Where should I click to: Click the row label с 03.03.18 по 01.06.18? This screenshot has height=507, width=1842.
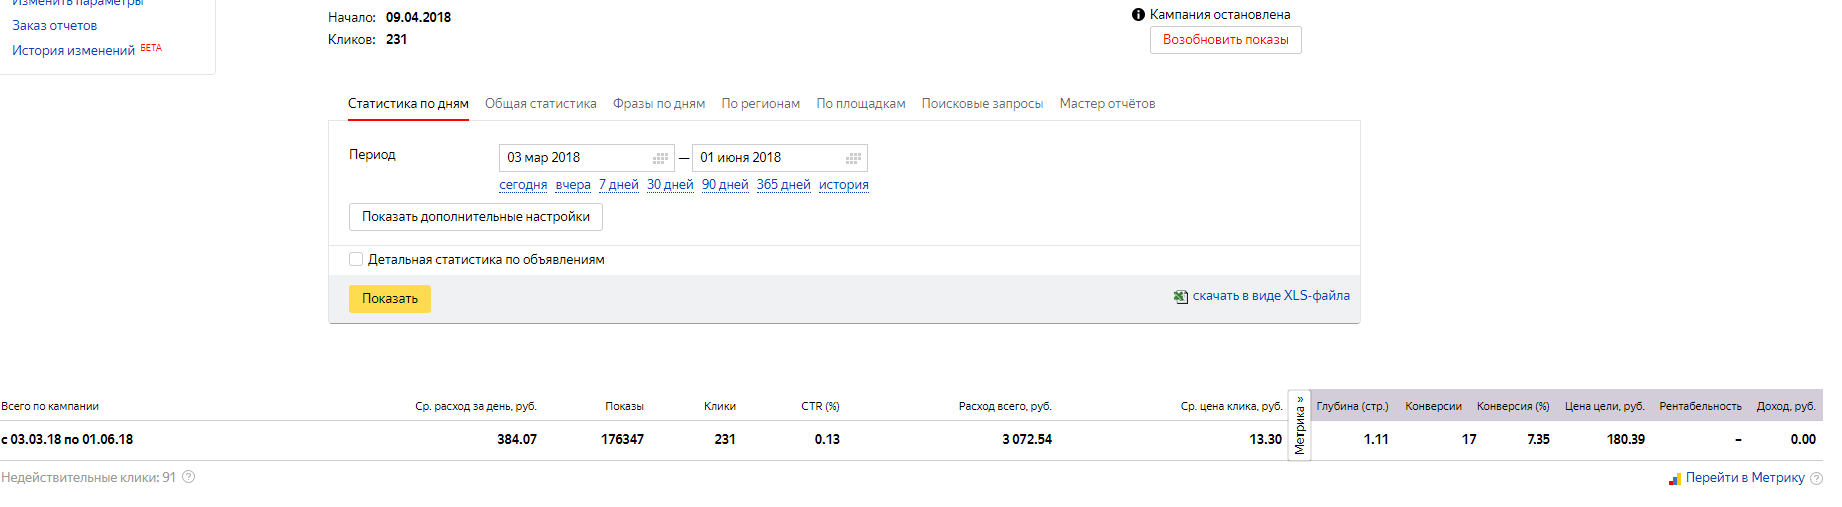pyautogui.click(x=67, y=440)
